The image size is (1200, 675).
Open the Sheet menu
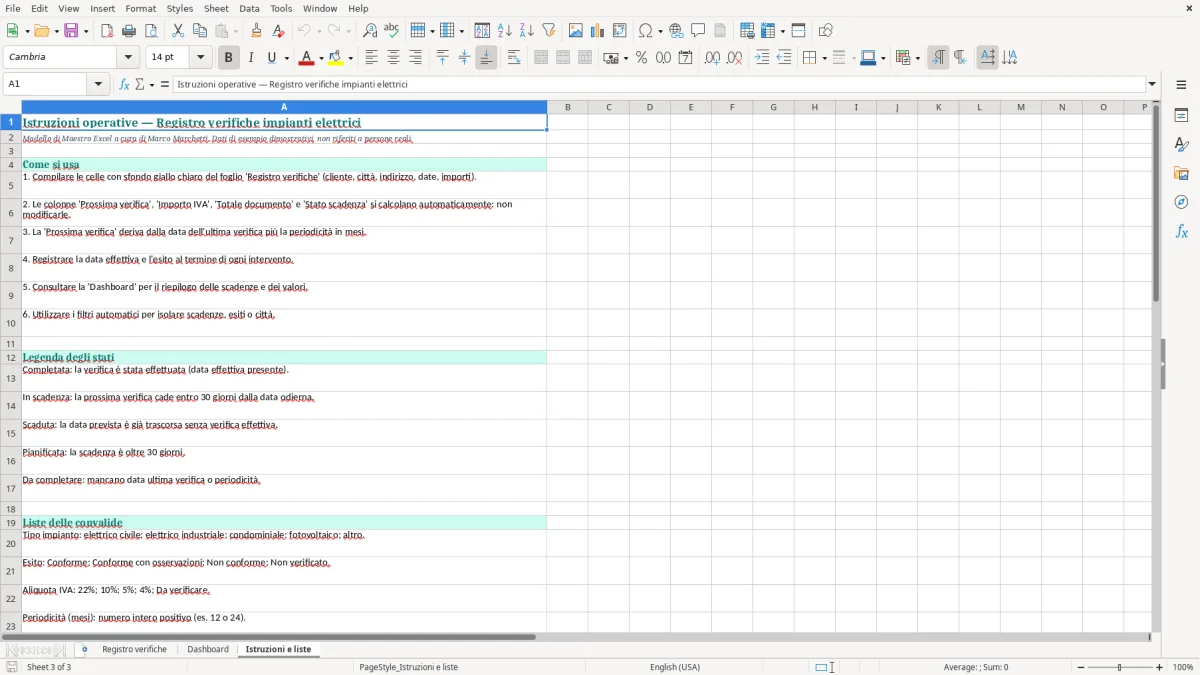click(x=216, y=8)
